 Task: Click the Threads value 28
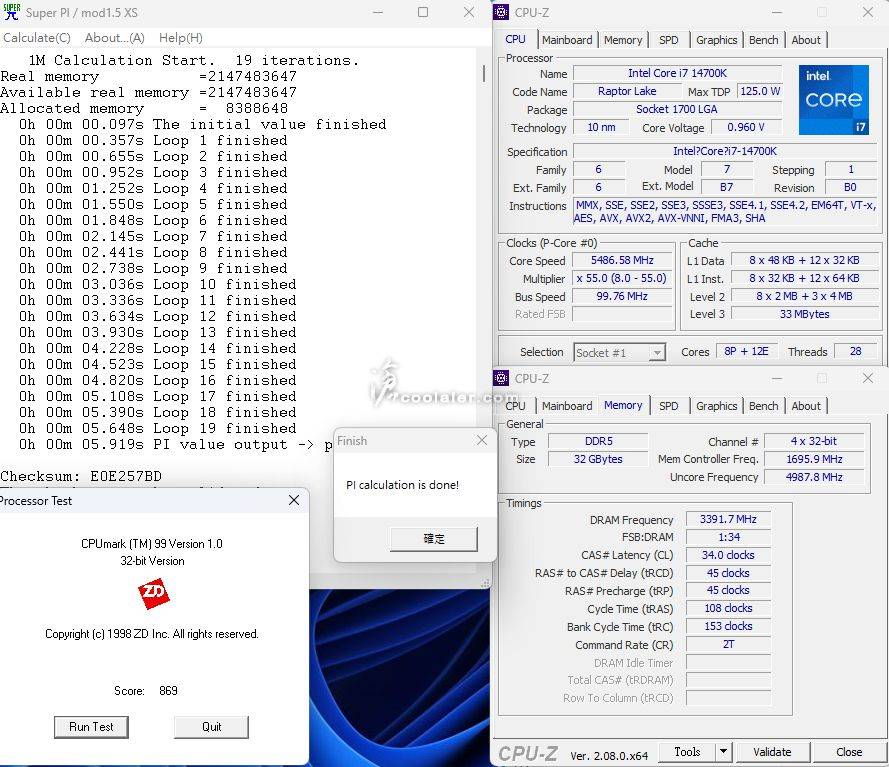coord(855,351)
